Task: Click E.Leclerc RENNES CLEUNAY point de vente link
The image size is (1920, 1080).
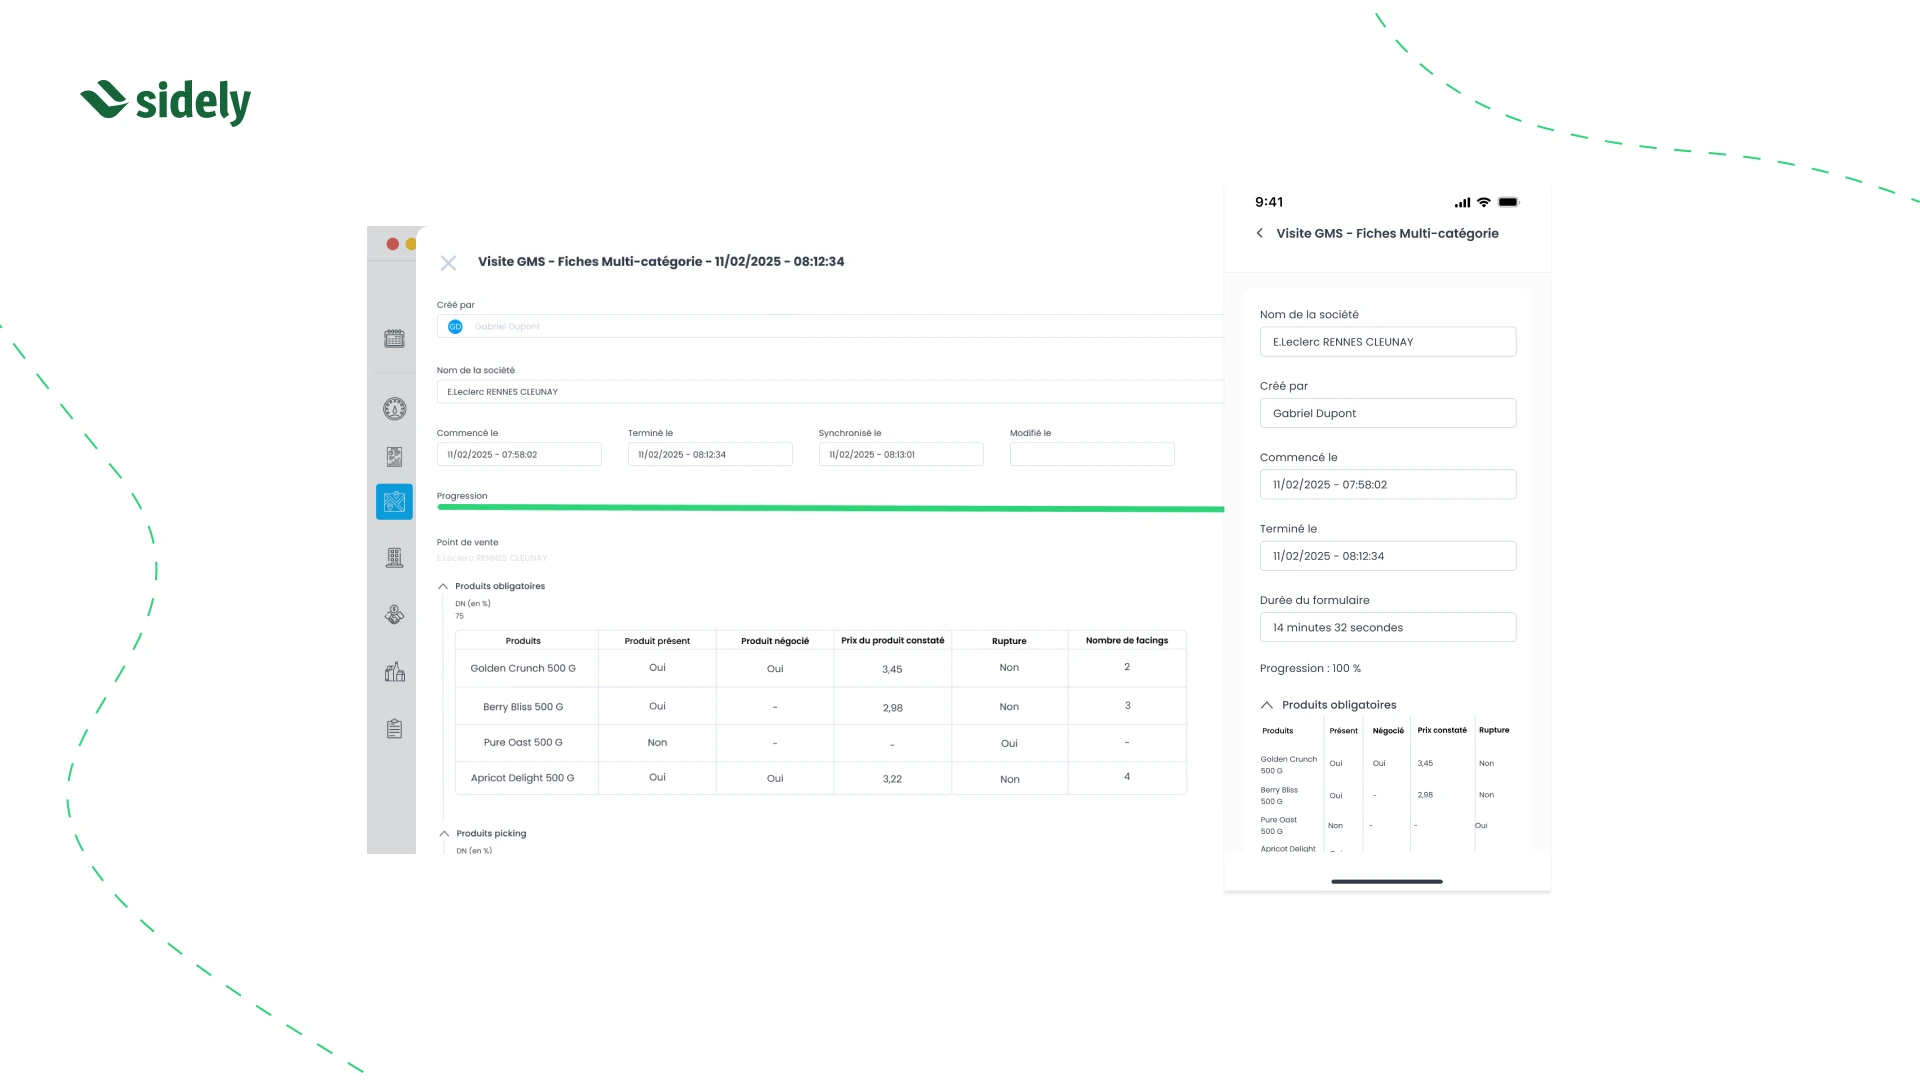Action: [492, 558]
